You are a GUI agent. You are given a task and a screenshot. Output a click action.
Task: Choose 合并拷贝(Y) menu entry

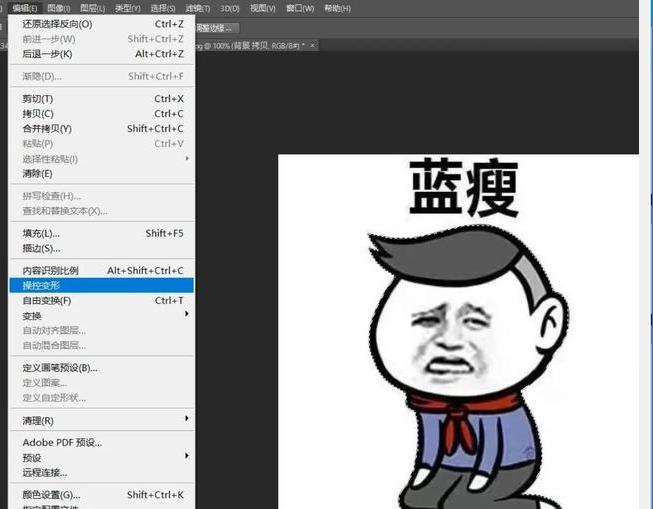coord(102,129)
